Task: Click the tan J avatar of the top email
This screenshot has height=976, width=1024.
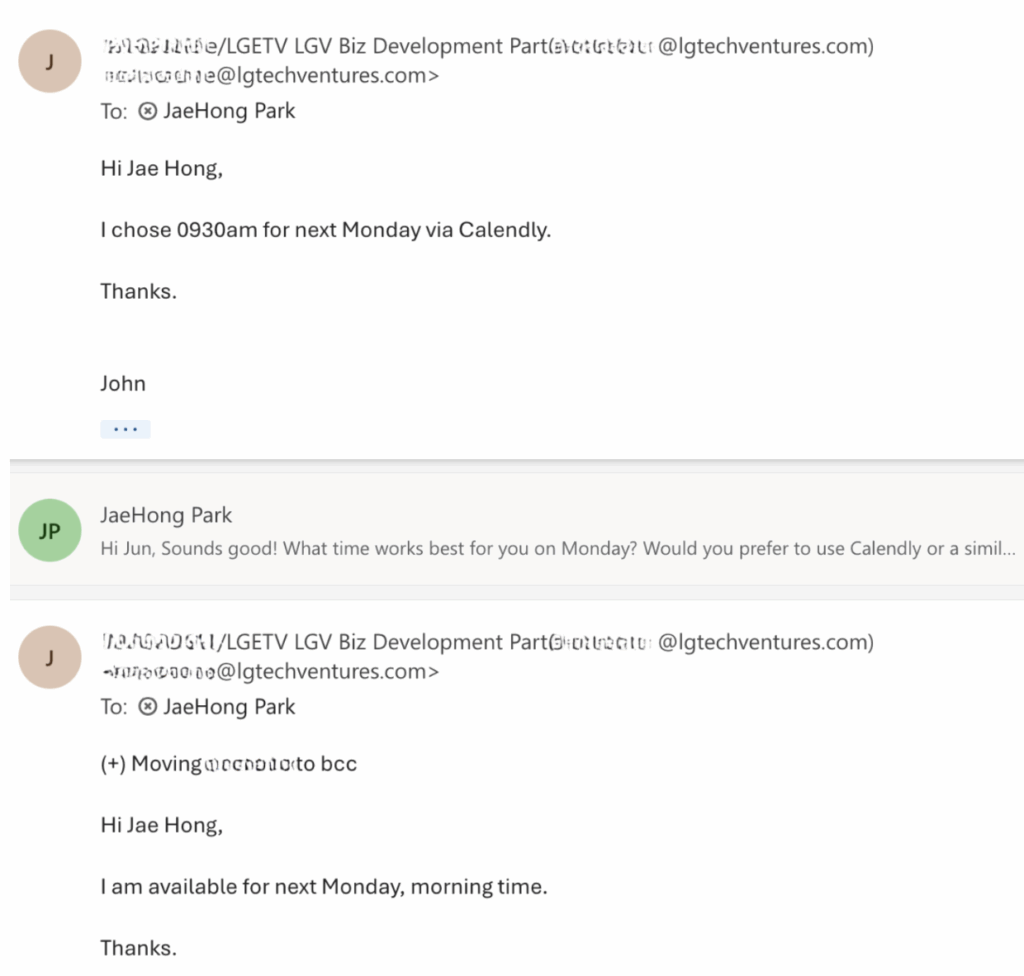Action: pyautogui.click(x=50, y=62)
